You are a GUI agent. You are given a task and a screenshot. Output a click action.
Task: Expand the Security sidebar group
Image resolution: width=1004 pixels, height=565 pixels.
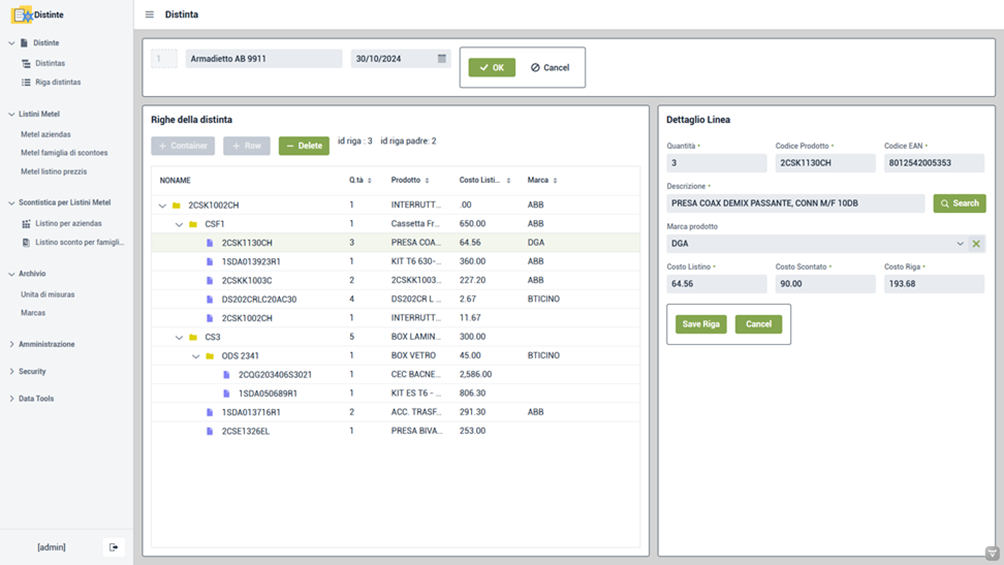(12, 372)
